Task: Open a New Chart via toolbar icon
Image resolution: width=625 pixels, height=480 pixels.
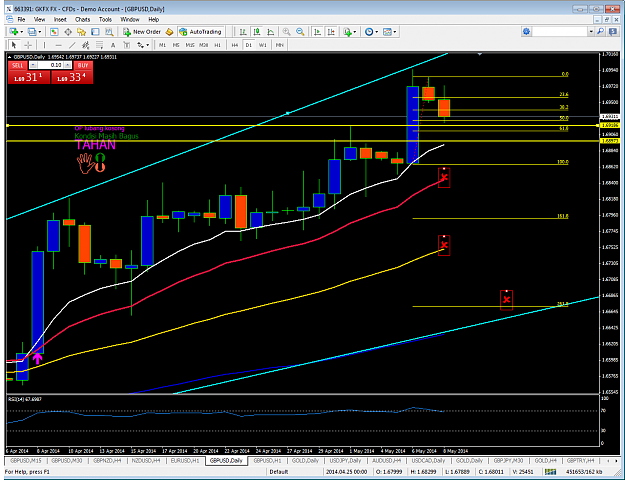Action: coord(14,31)
